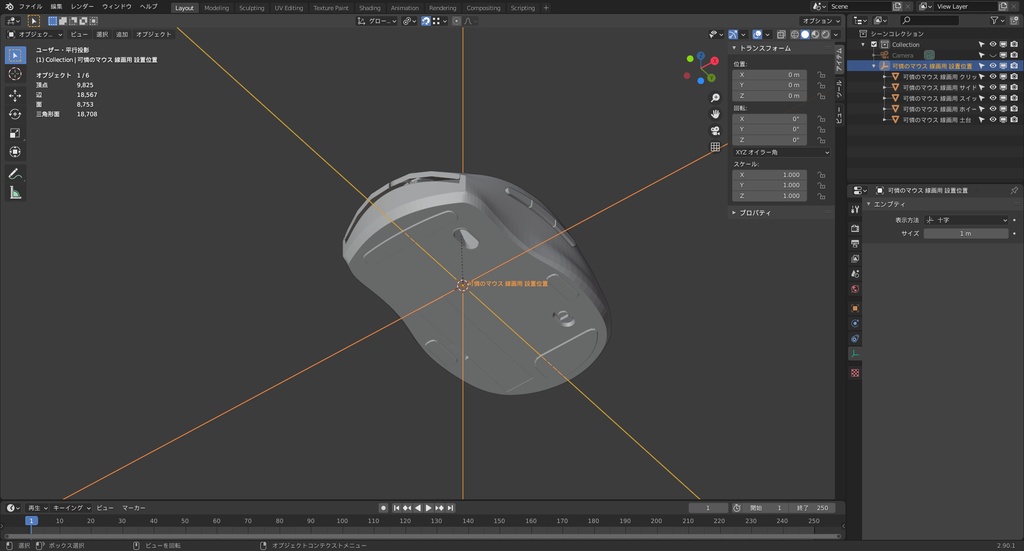This screenshot has height=551, width=1024.
Task: Open the pivot point dropdown
Action: pyautogui.click(x=409, y=21)
